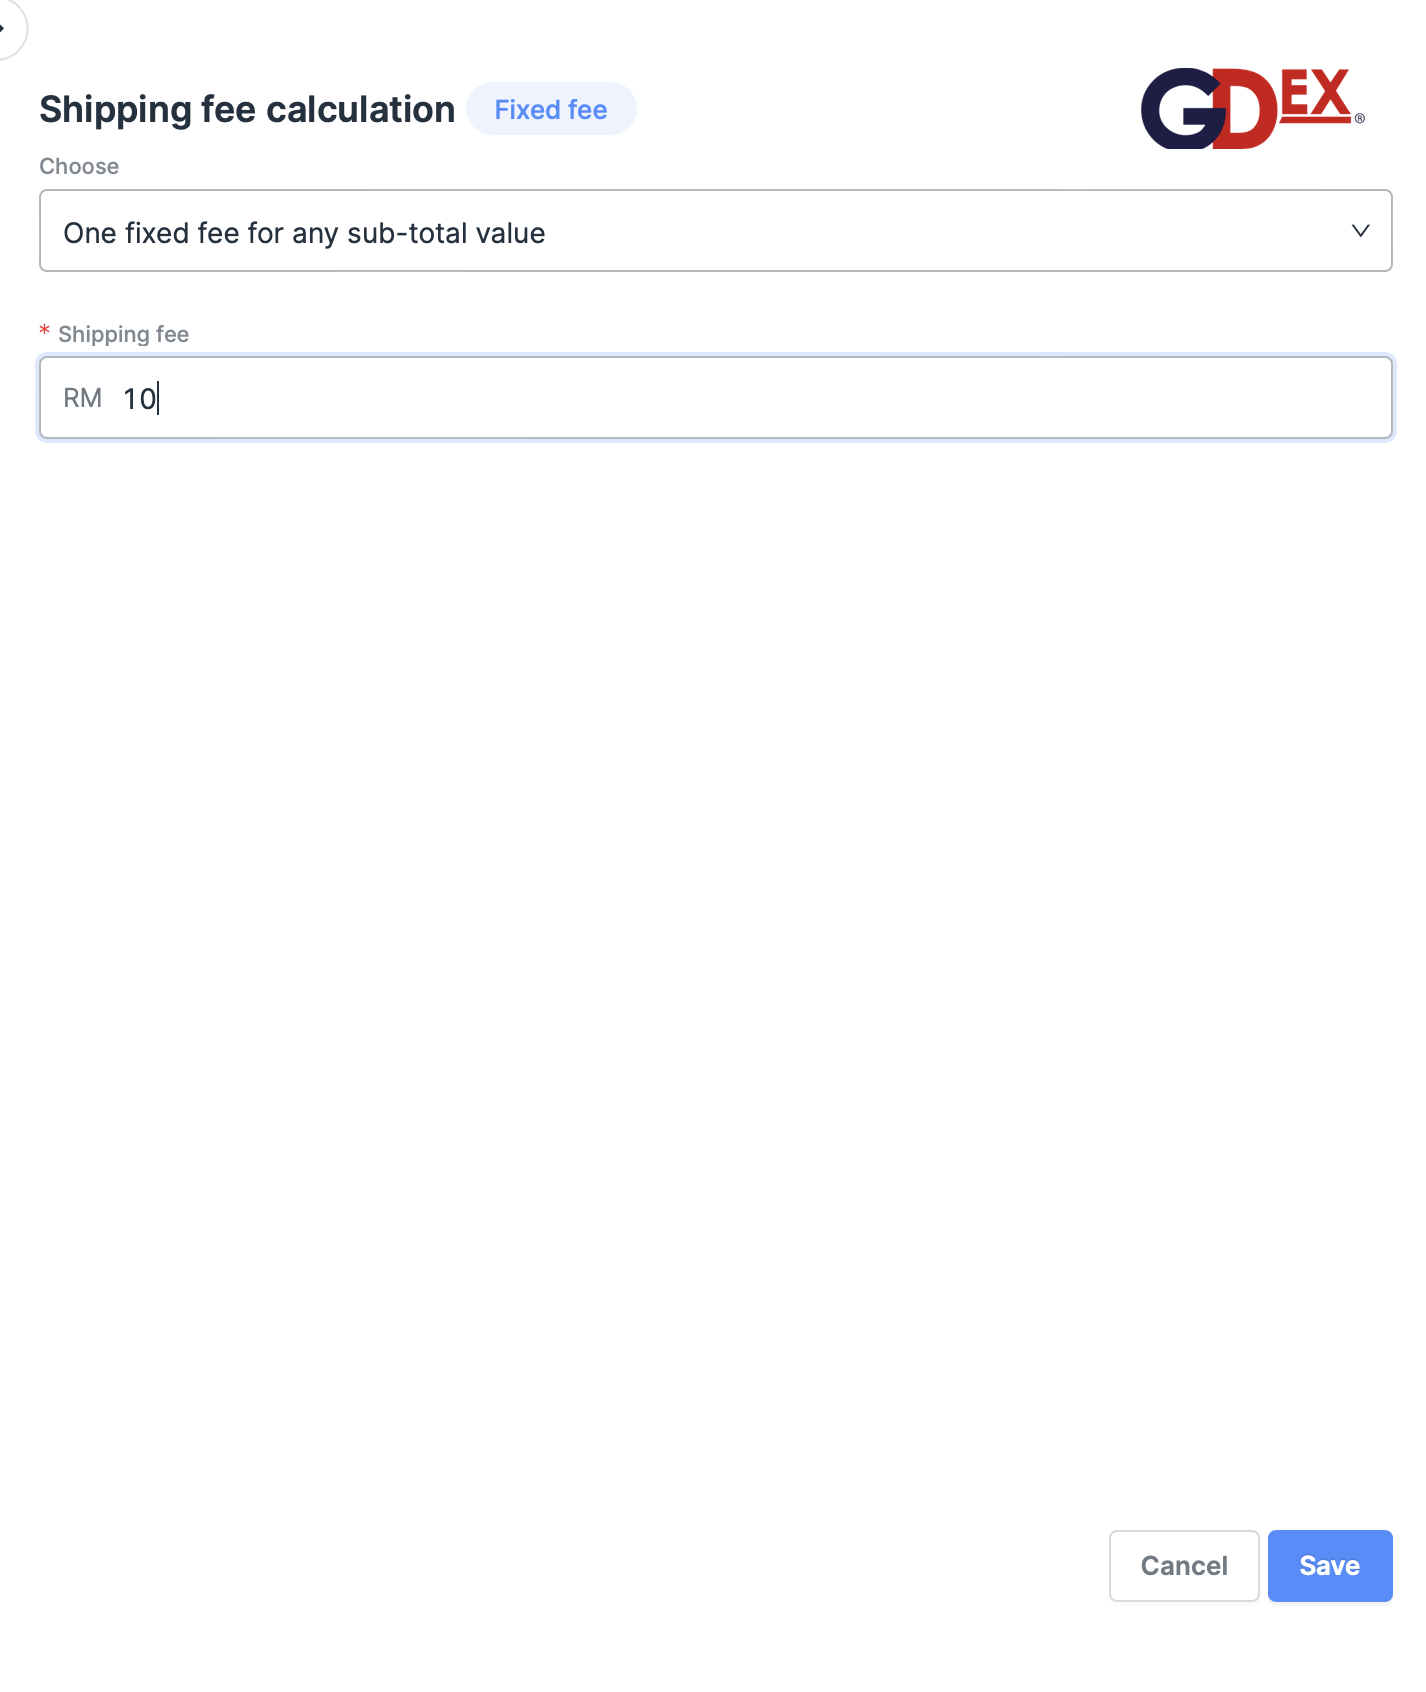
Task: Select the "One fixed fee for any sub-total value" text
Action: click(304, 233)
